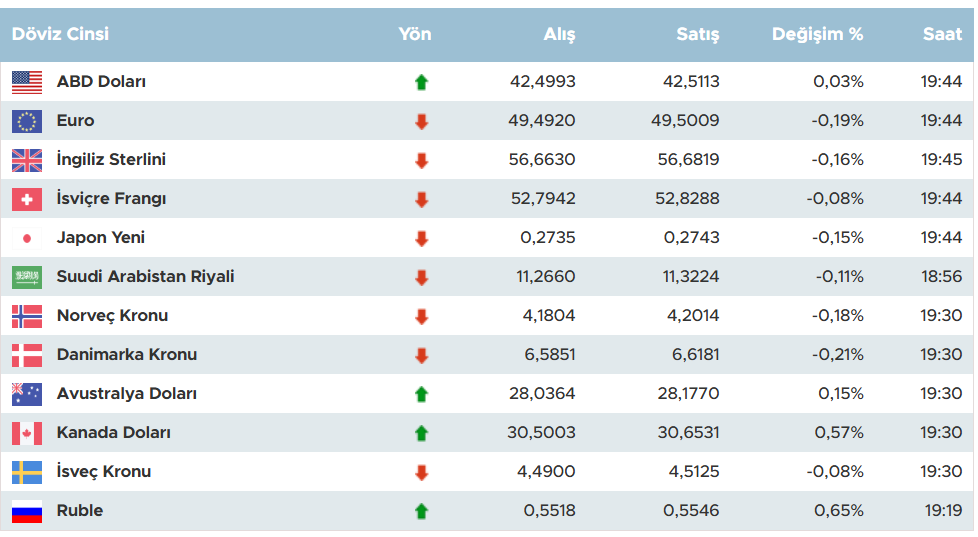This screenshot has height=537, width=978.
Task: Click the Russia flag icon
Action: (27, 511)
